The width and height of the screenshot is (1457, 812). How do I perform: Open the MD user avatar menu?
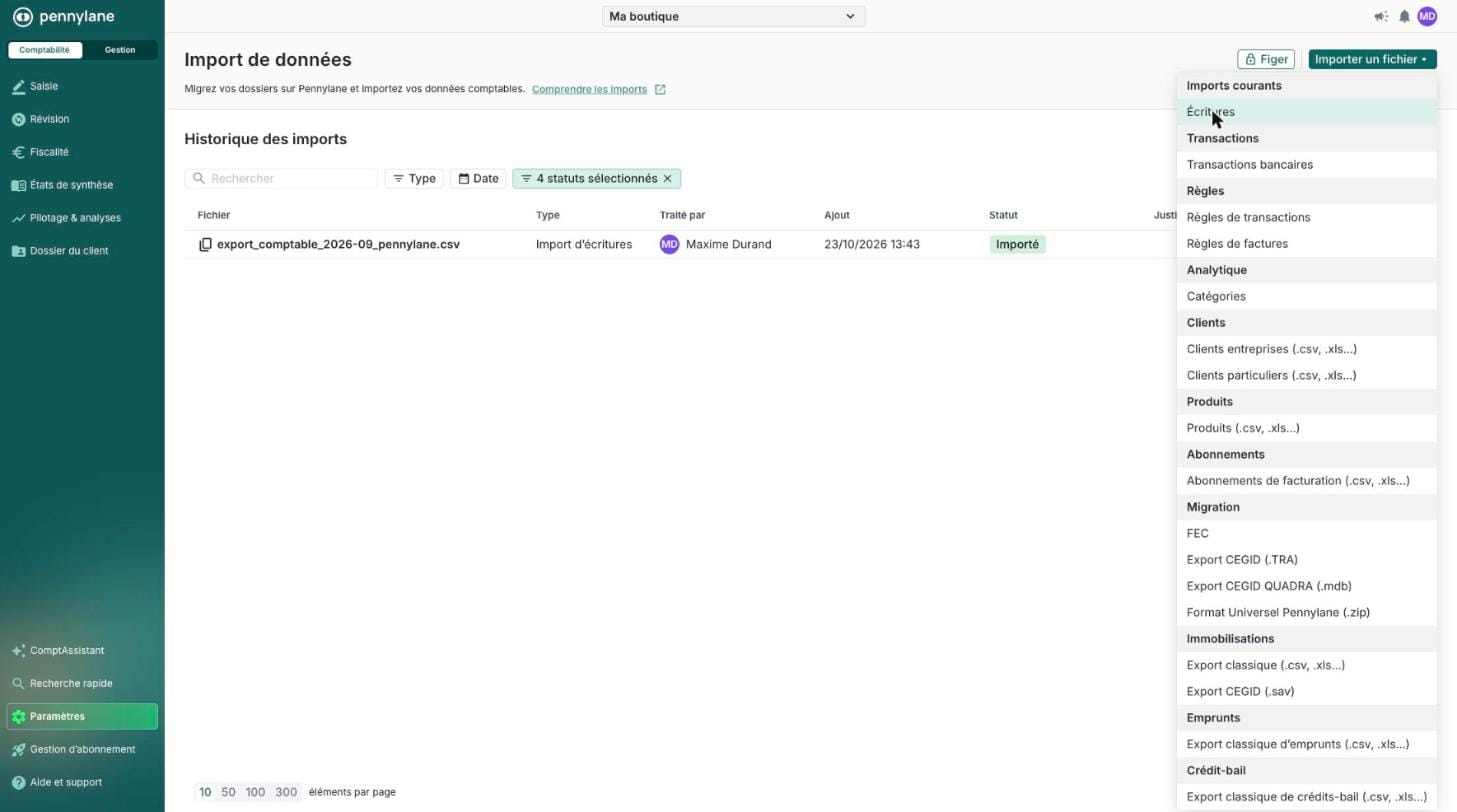coord(1427,16)
